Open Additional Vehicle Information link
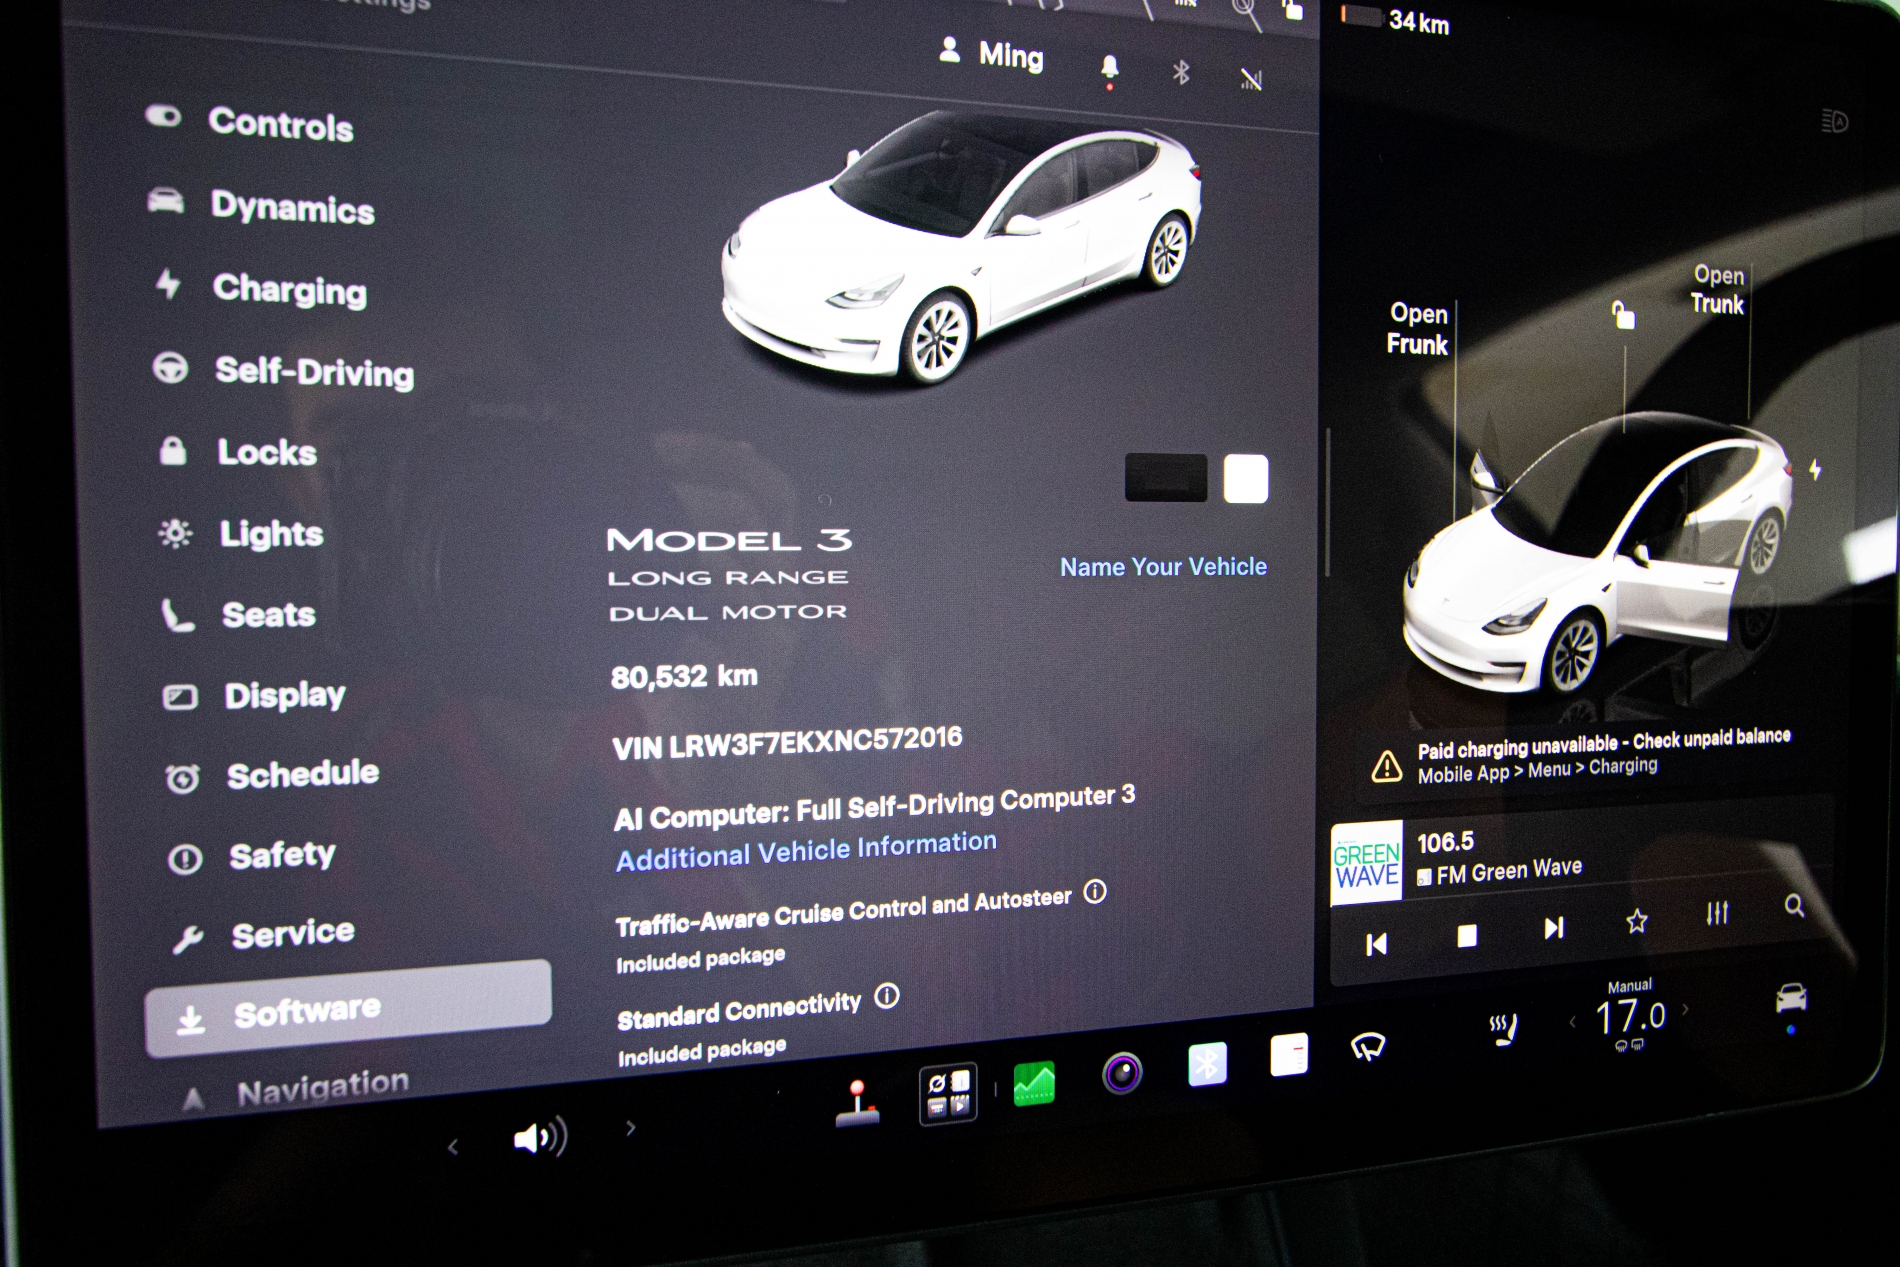1900x1267 pixels. tap(806, 851)
